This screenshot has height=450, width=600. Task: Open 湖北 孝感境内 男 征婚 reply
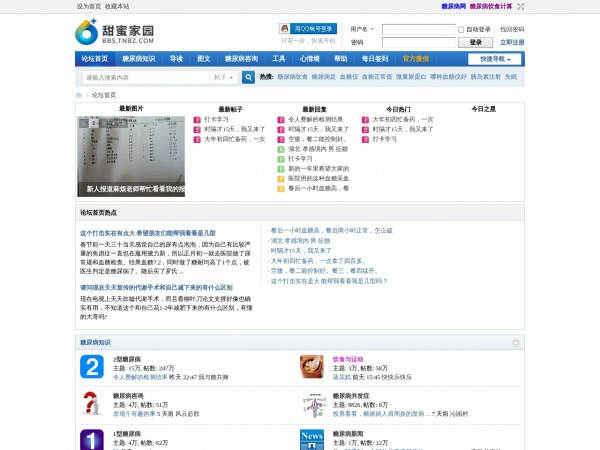[x=318, y=149]
